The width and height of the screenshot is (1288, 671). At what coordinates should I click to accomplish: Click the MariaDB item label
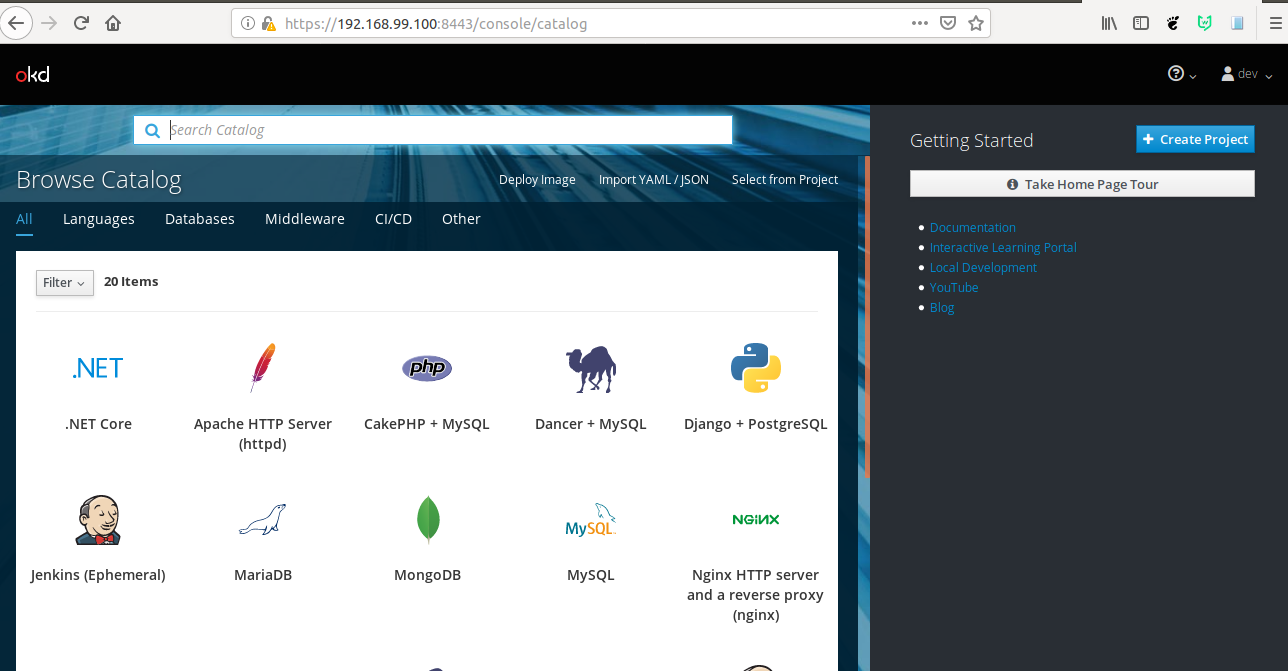tap(263, 575)
